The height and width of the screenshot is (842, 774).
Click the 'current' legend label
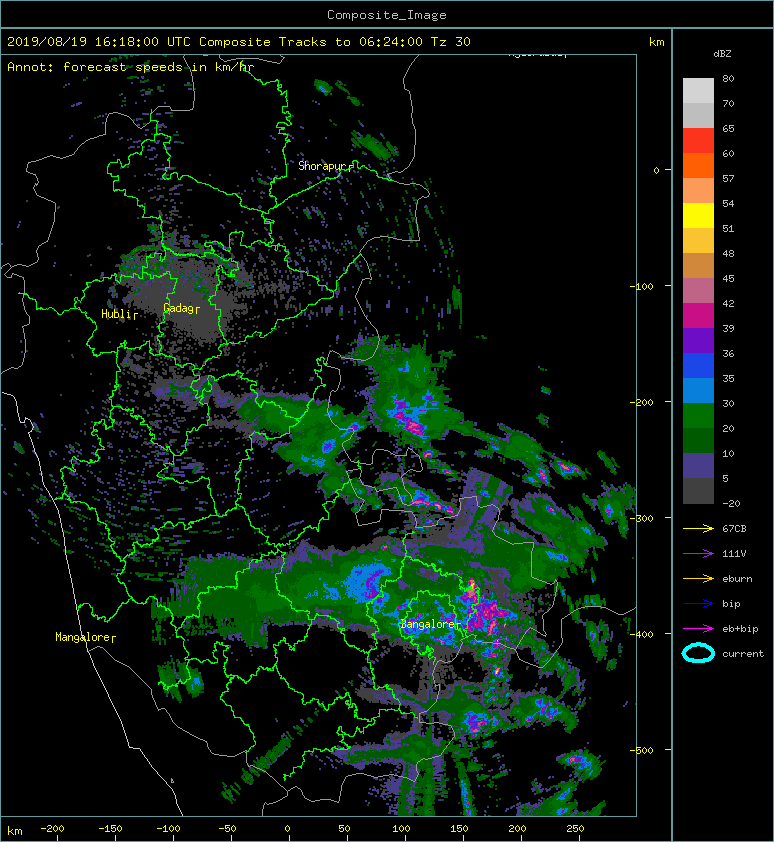click(x=743, y=654)
